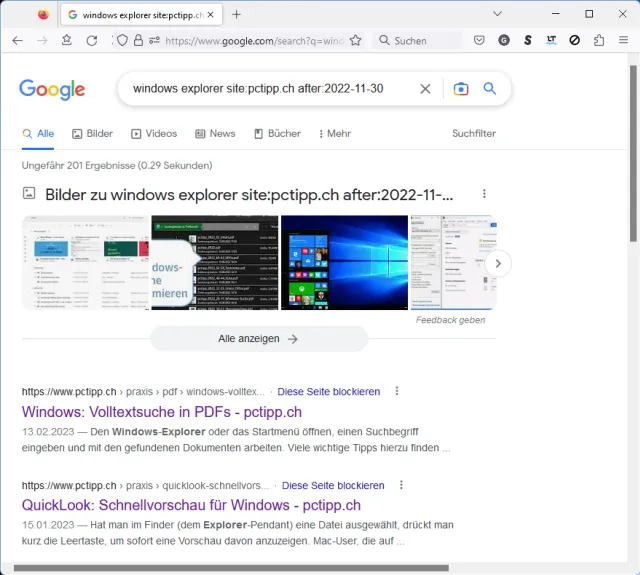Screen dimensions: 640x575
Task: Click the Firefox Suchen search box
Action: point(417,40)
